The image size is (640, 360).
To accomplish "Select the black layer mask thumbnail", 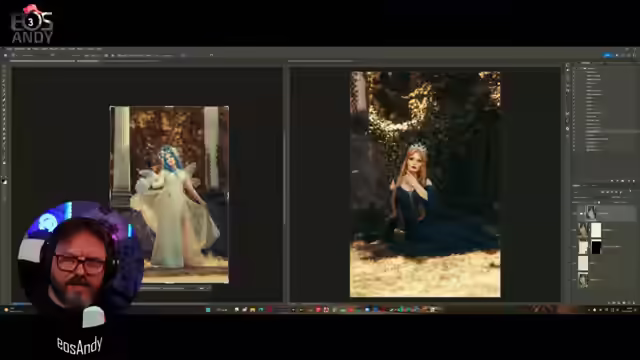I will tap(596, 247).
